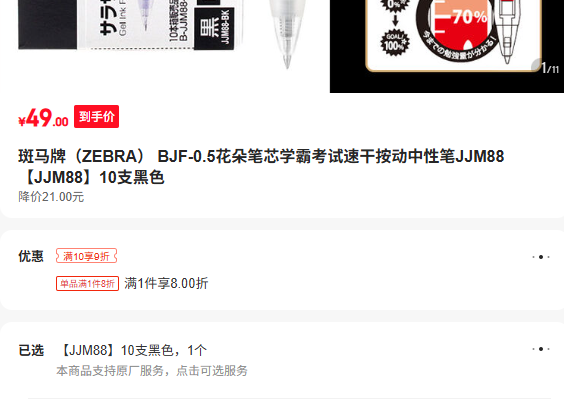Click the 满1件享8.00折 promotion text
This screenshot has height=414, width=564.
[x=166, y=283]
